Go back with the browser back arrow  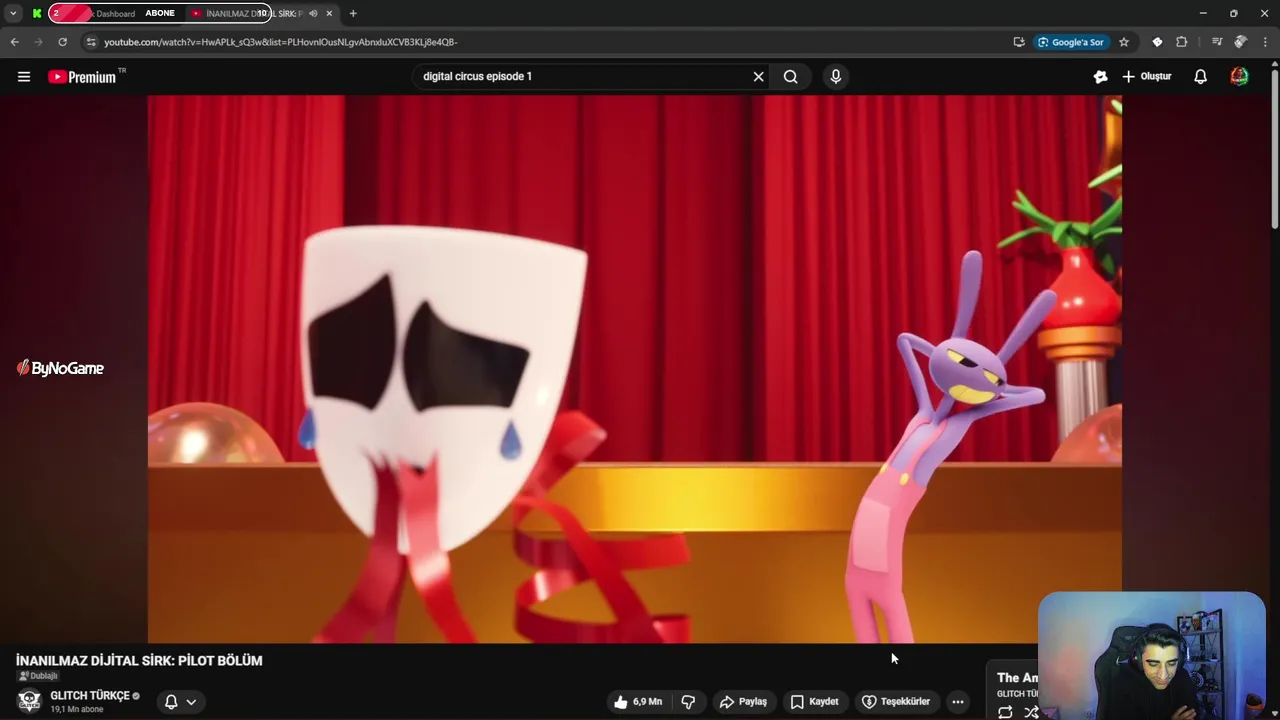[x=14, y=42]
